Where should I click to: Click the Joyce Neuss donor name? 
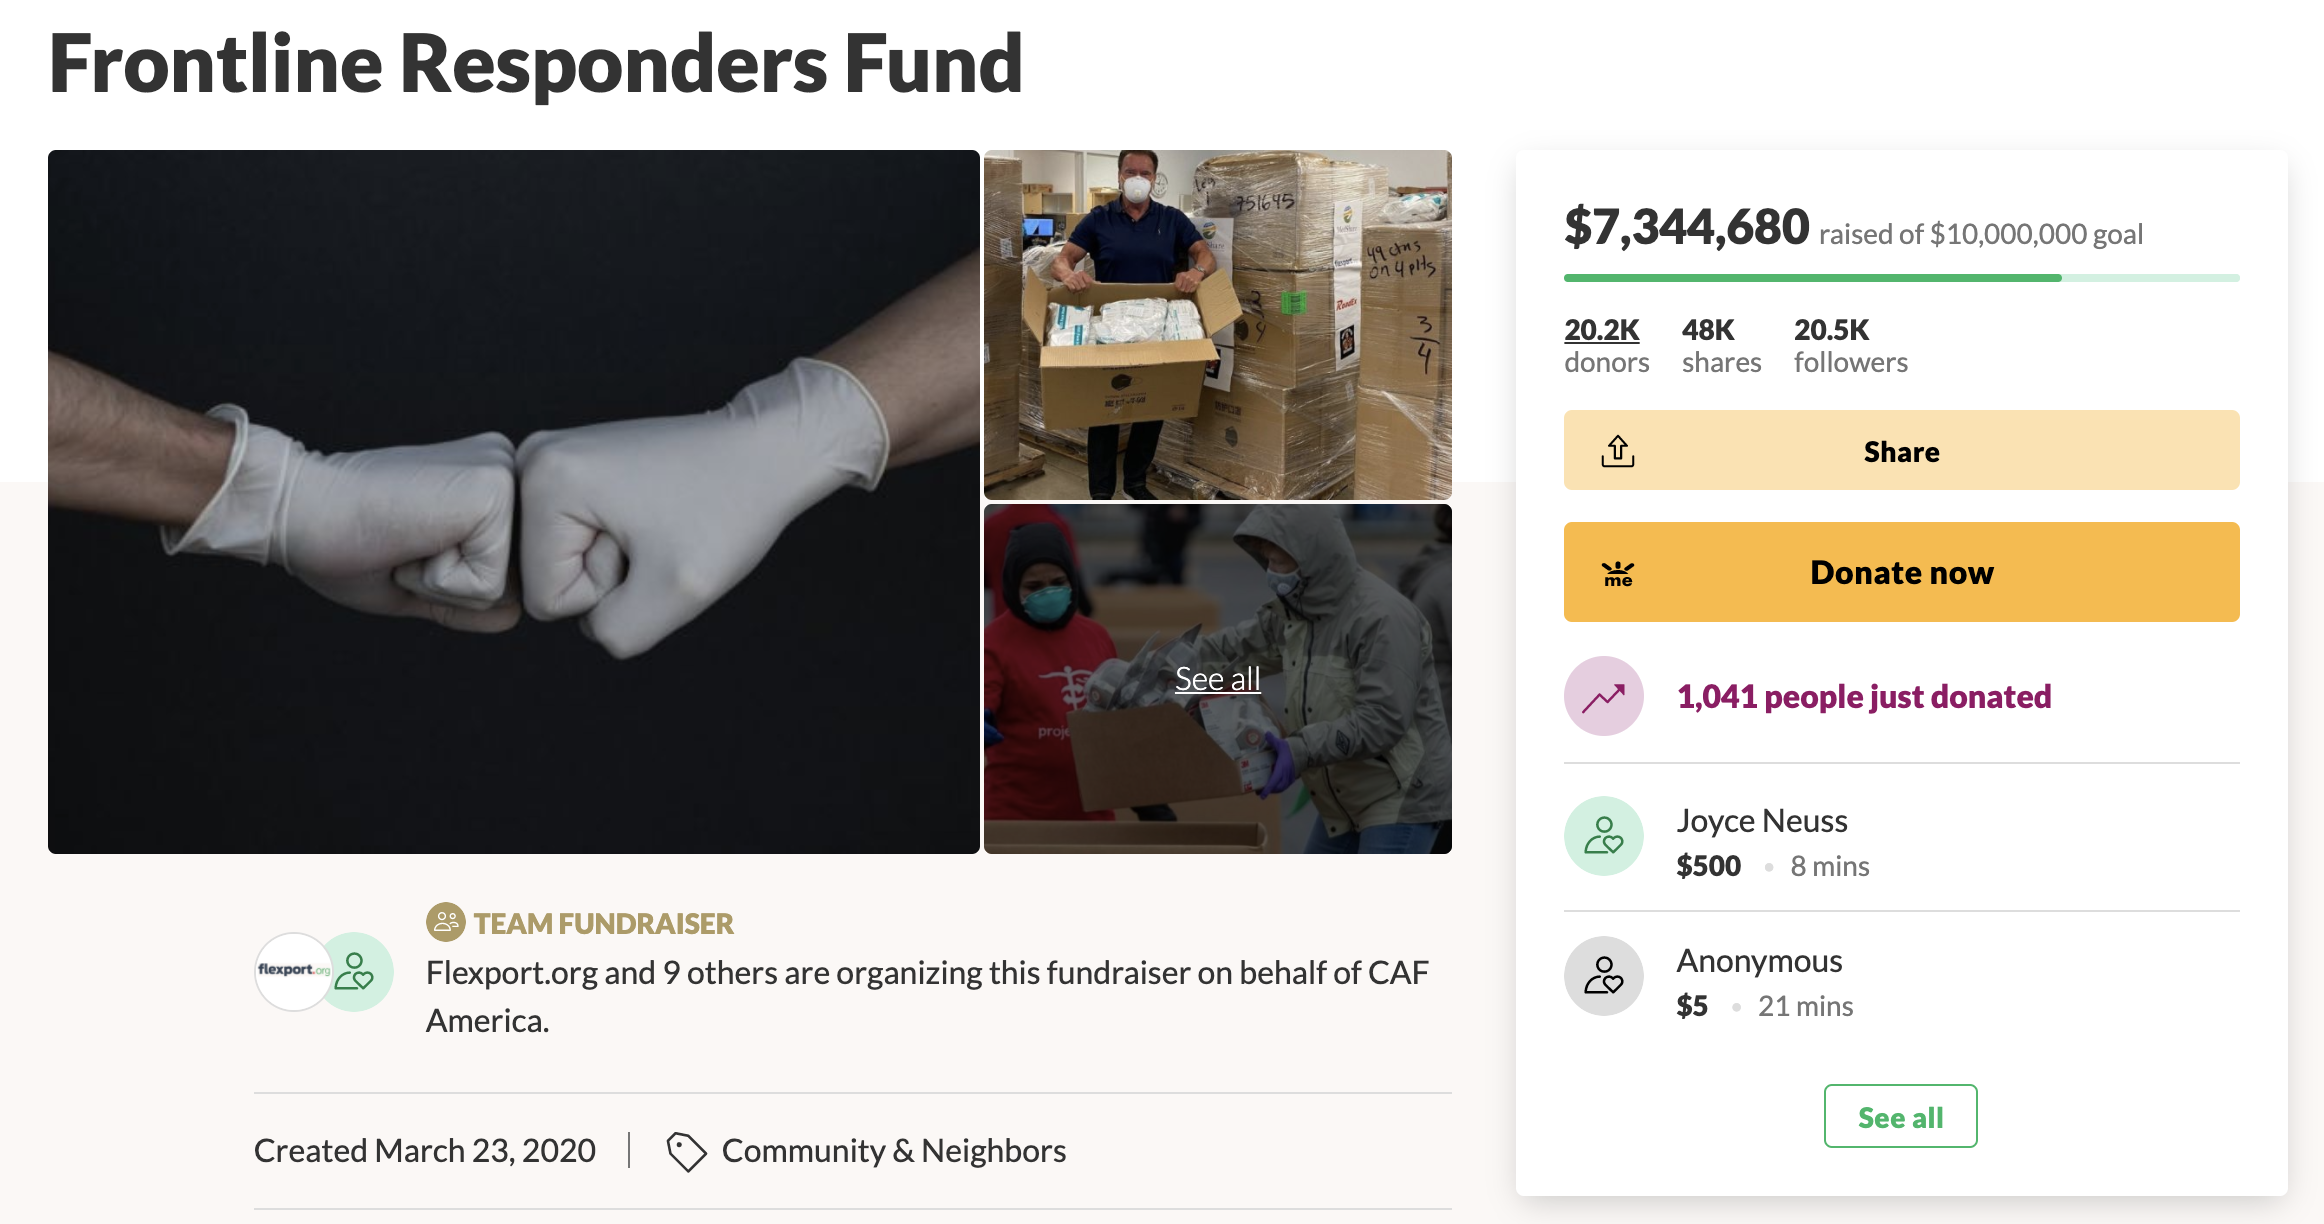(x=1761, y=821)
